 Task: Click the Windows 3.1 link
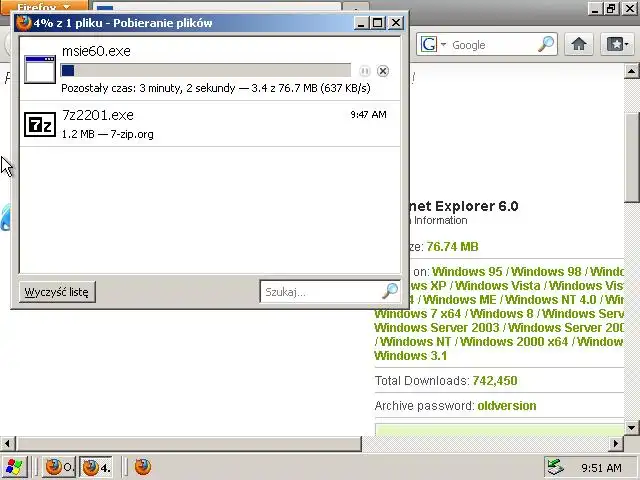pyautogui.click(x=411, y=356)
